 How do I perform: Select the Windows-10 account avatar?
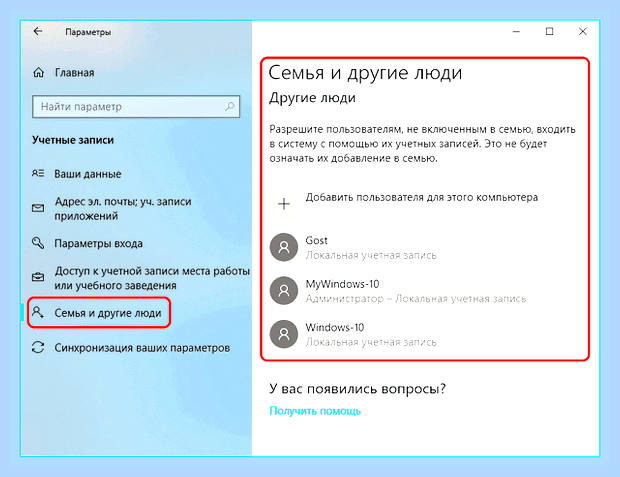click(x=284, y=334)
